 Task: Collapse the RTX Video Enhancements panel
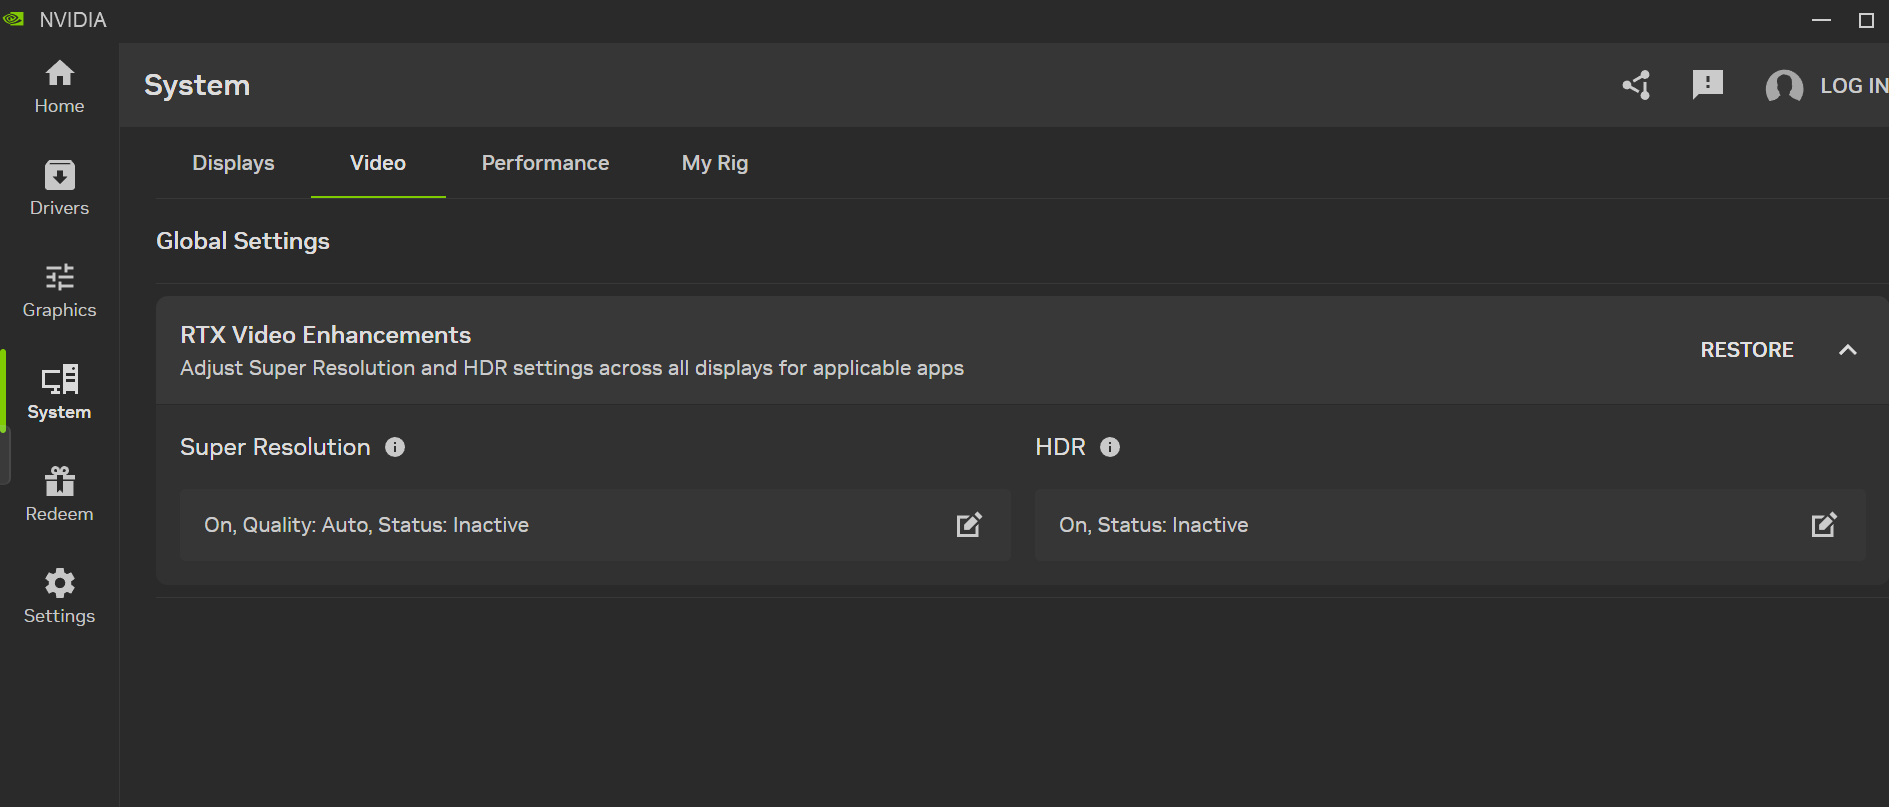coord(1848,350)
